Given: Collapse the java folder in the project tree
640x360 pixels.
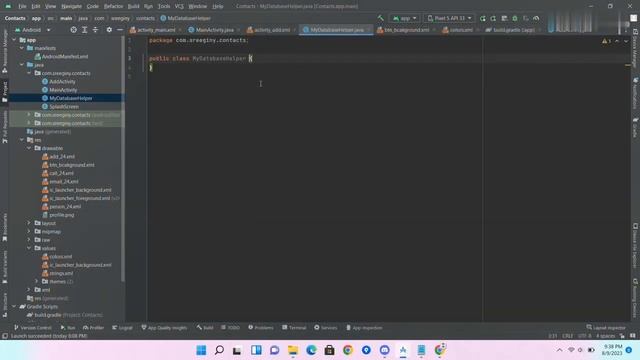Looking at the screenshot, I should 22,65.
